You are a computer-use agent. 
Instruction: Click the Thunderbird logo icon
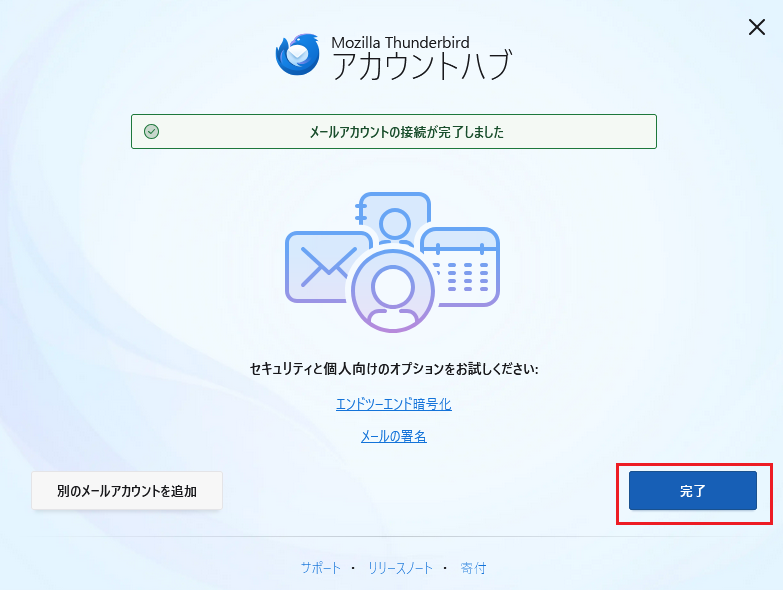point(298,55)
